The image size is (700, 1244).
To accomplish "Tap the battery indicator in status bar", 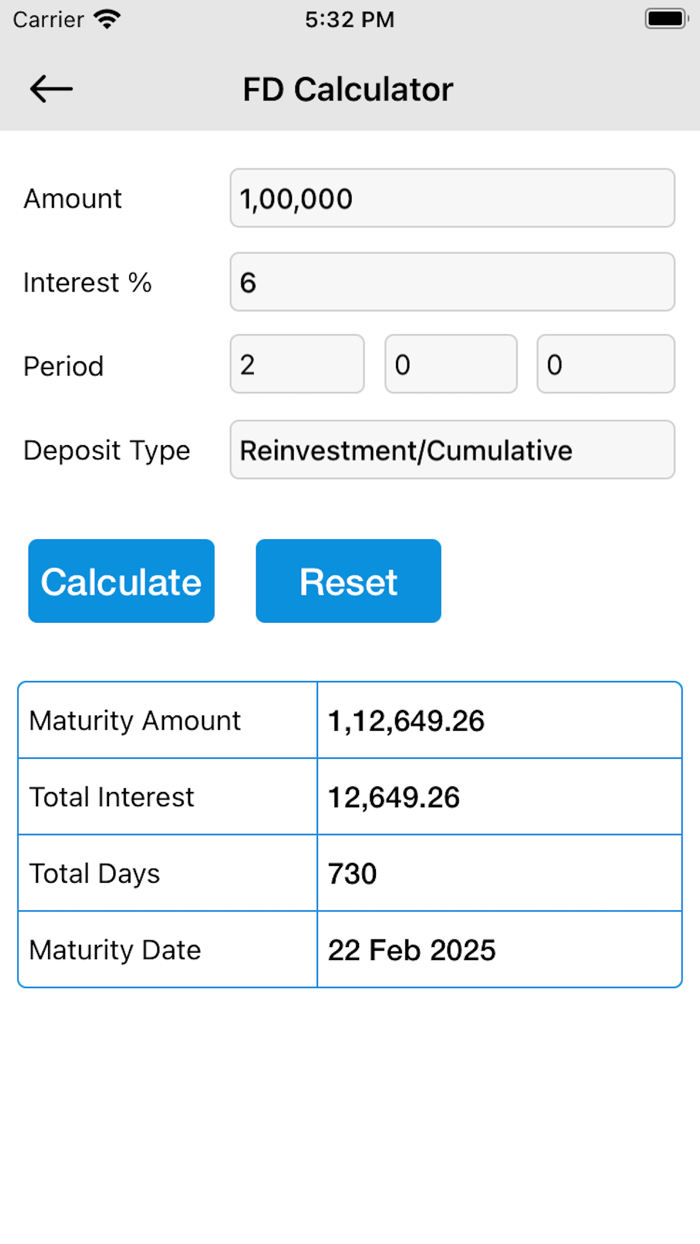I will tap(664, 17).
